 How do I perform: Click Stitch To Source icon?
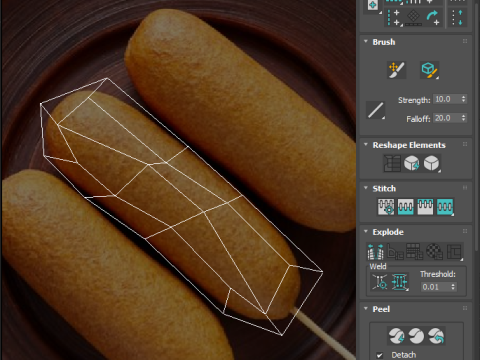coord(425,207)
